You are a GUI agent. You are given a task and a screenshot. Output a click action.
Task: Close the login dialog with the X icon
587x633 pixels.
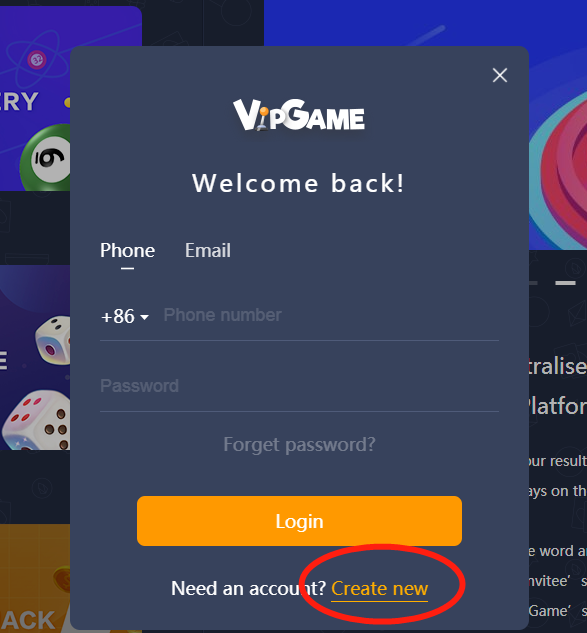[x=500, y=75]
